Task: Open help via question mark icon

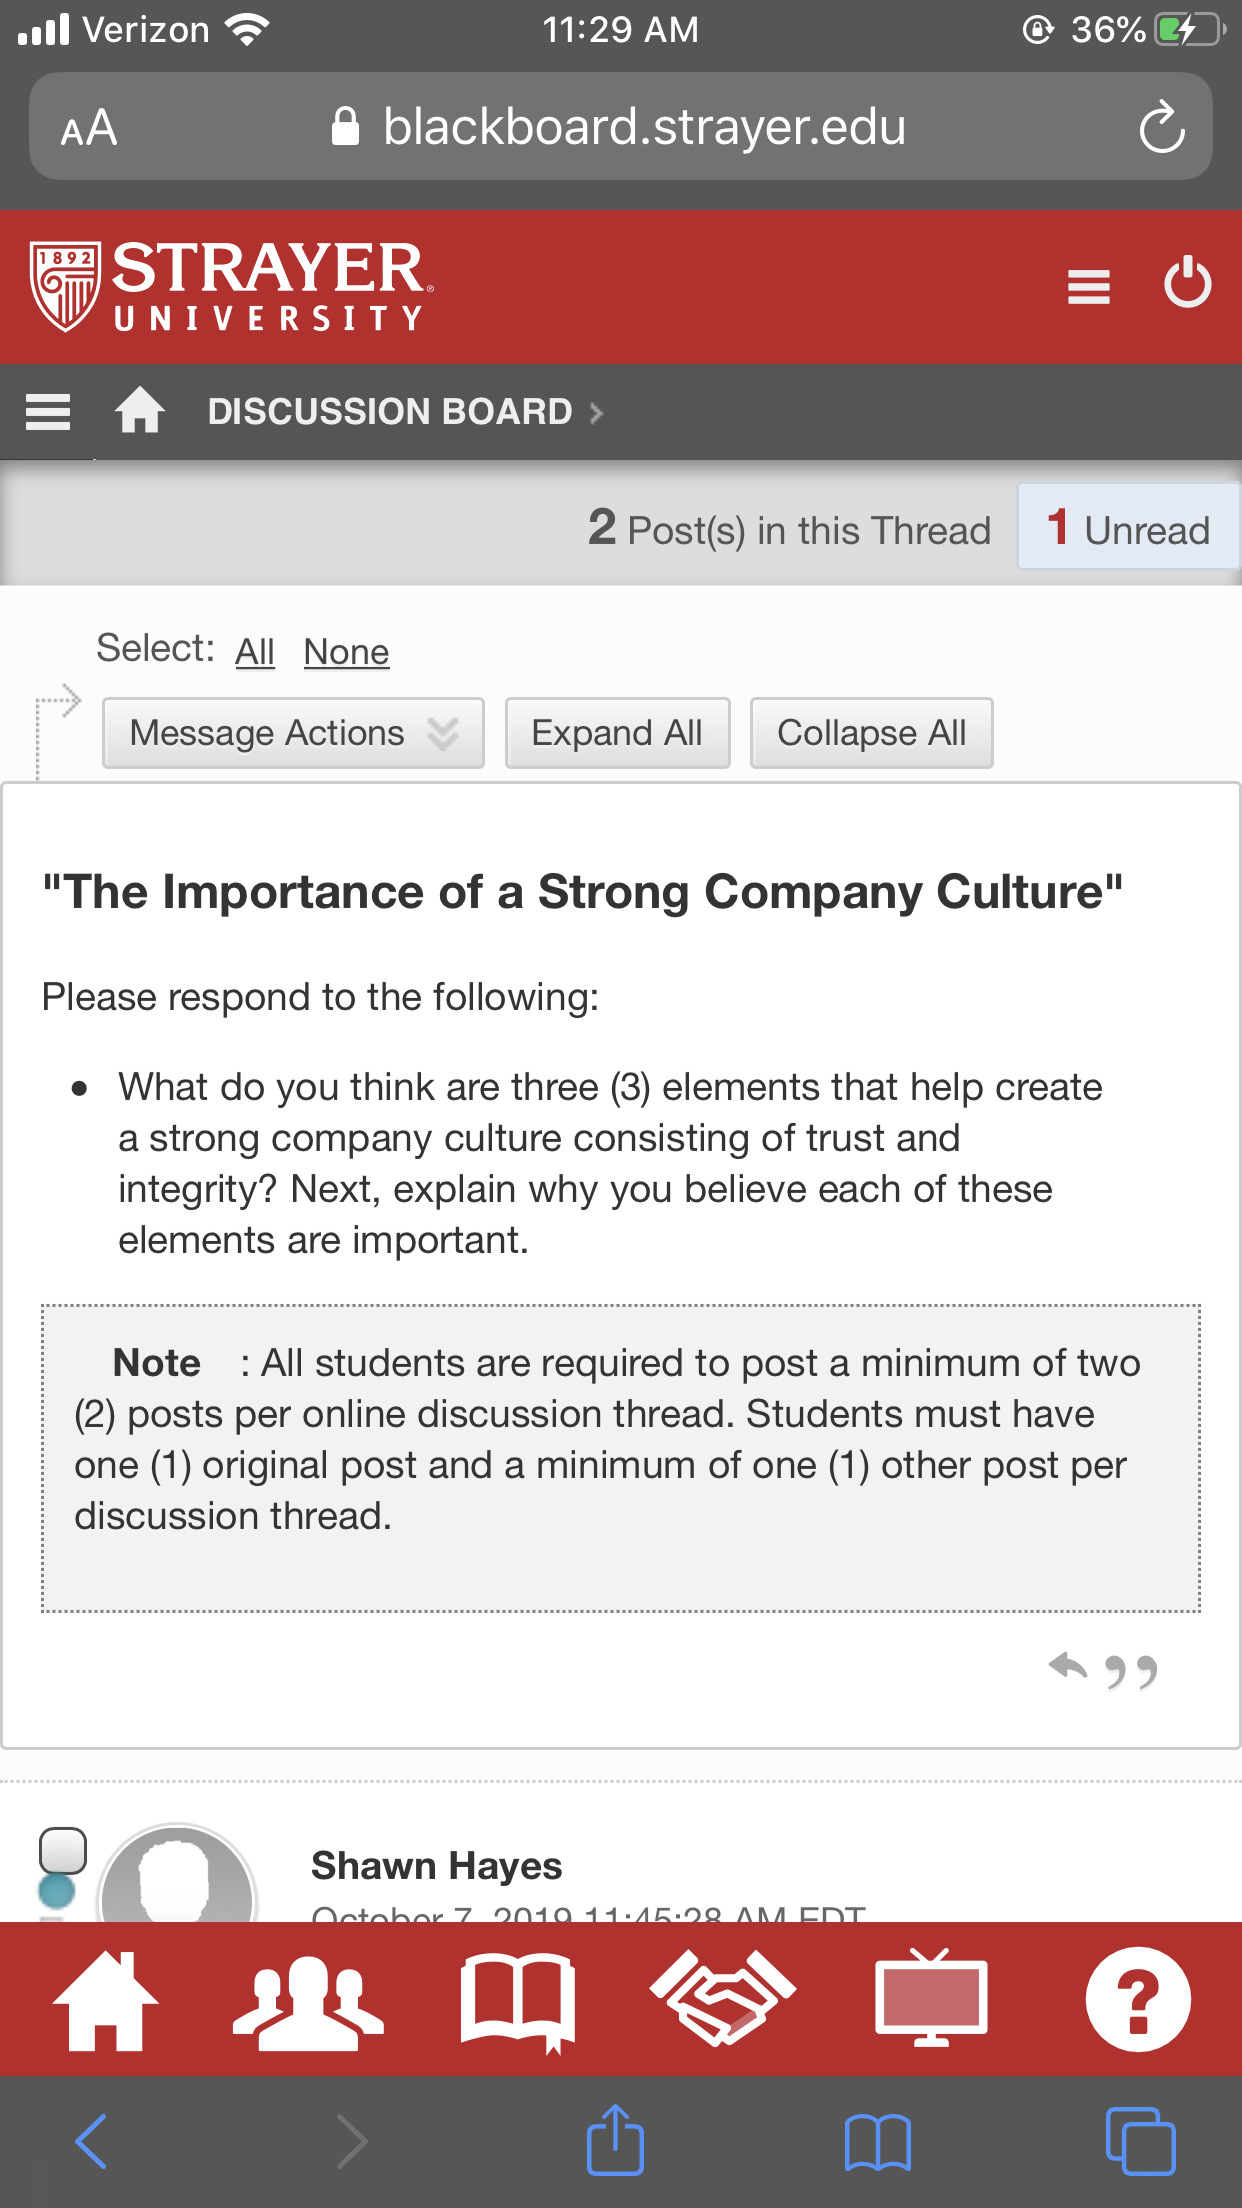Action: point(1138,1999)
